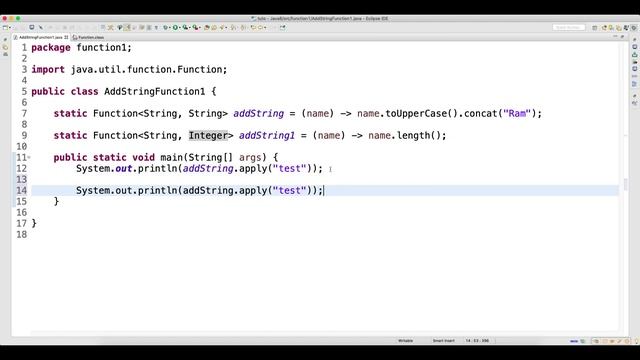
Task: Click the Debug bug icon in toolbar
Action: tap(165, 27)
